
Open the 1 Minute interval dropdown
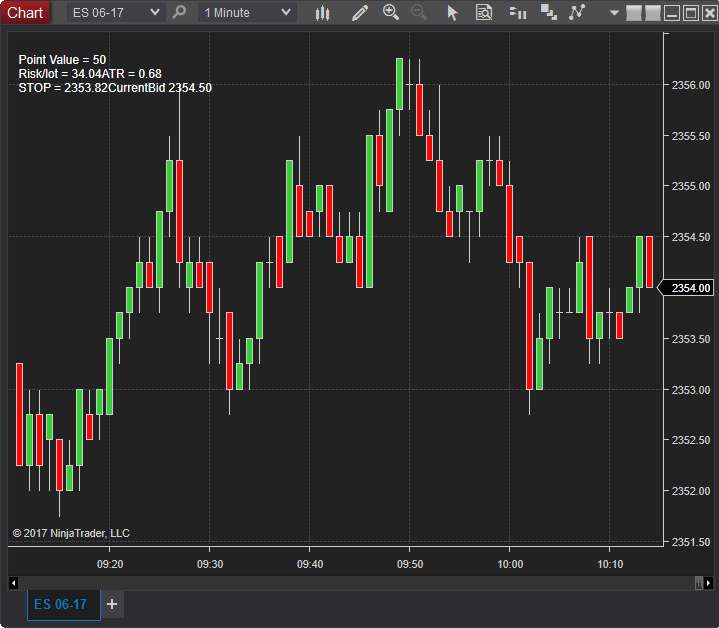click(247, 12)
